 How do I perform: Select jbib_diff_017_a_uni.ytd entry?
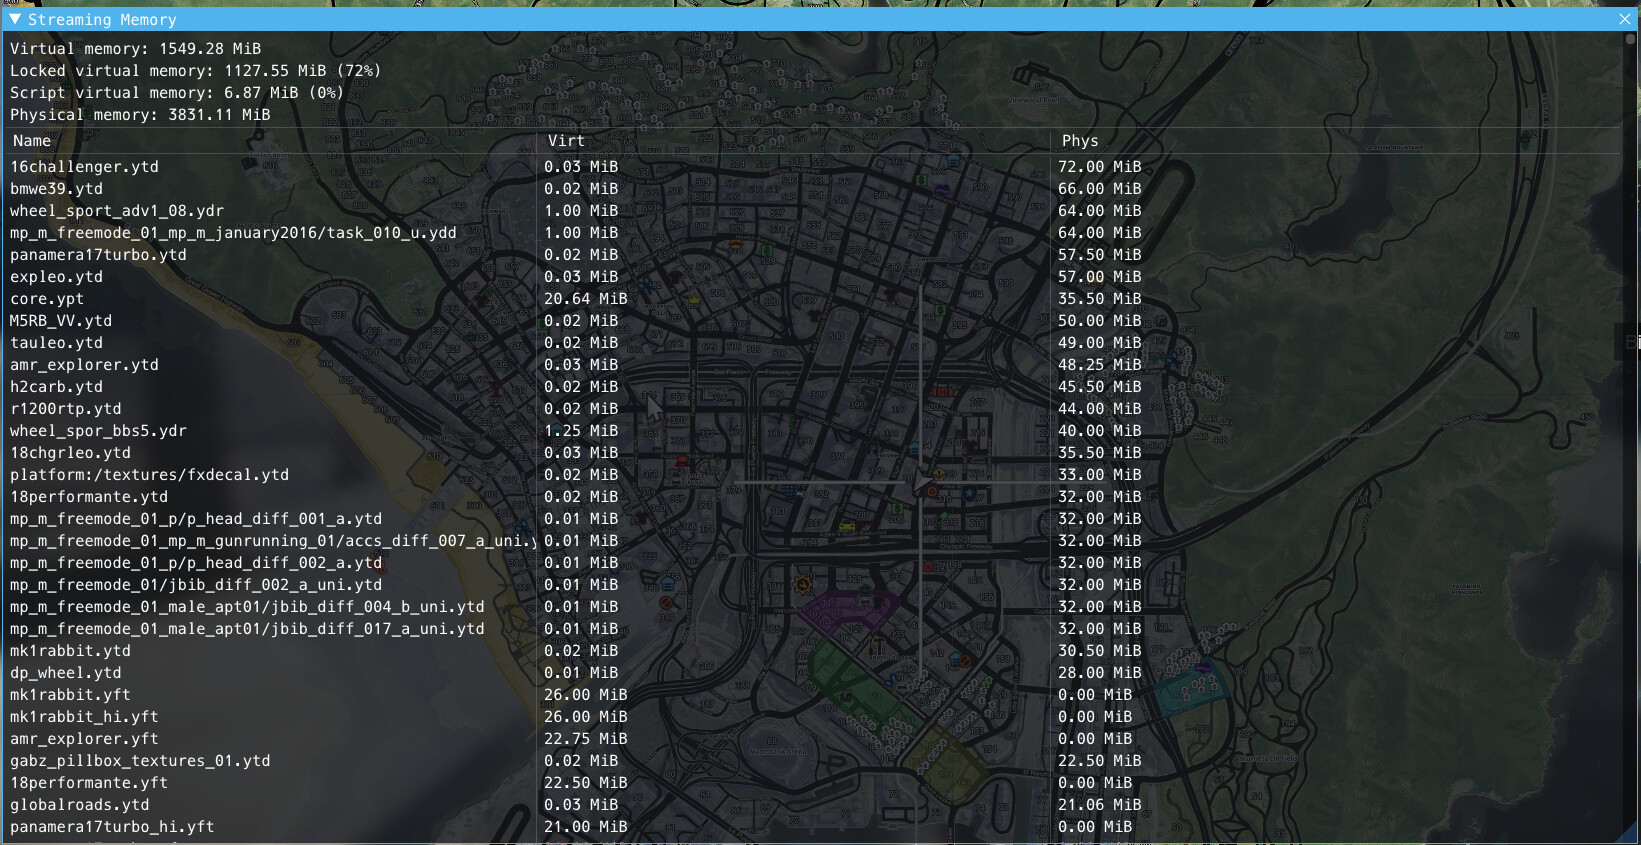(x=247, y=629)
